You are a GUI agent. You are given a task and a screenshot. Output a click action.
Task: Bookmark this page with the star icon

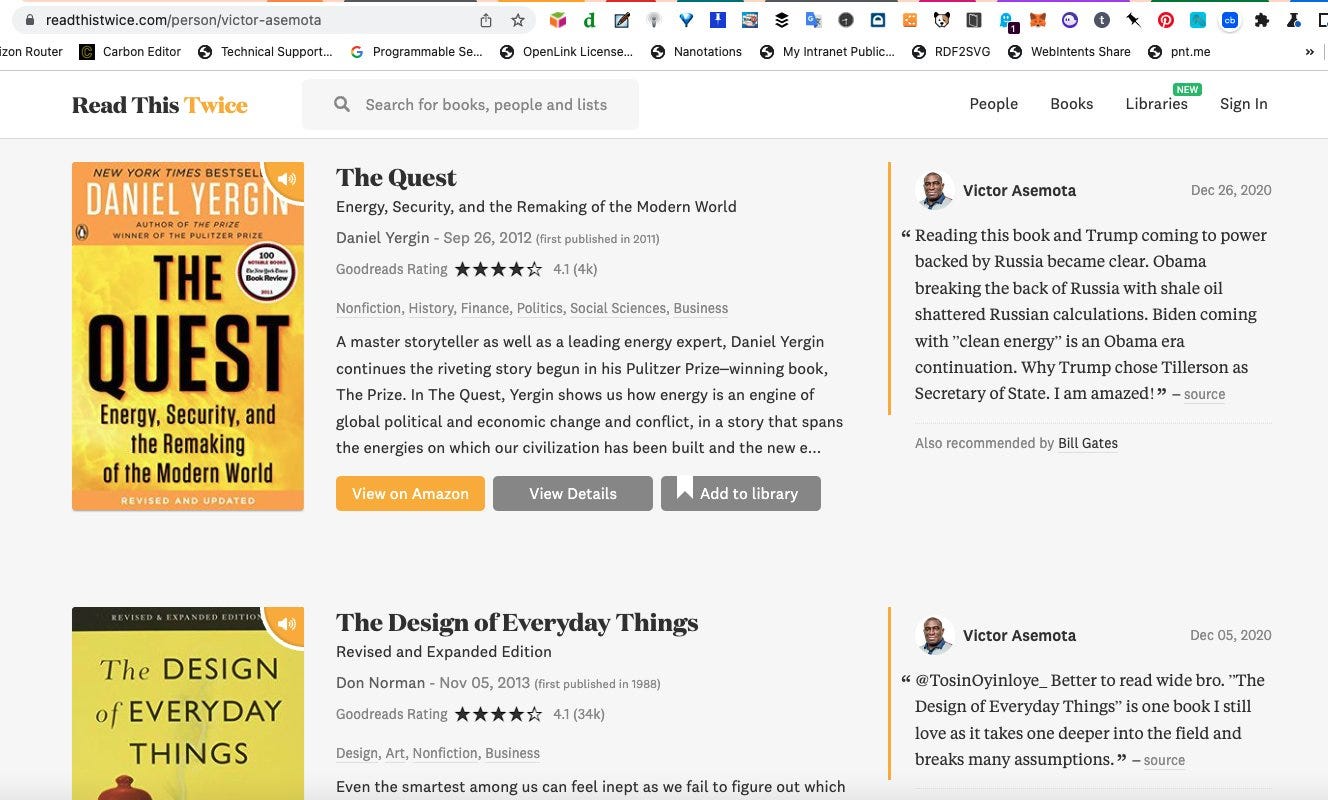click(x=518, y=20)
